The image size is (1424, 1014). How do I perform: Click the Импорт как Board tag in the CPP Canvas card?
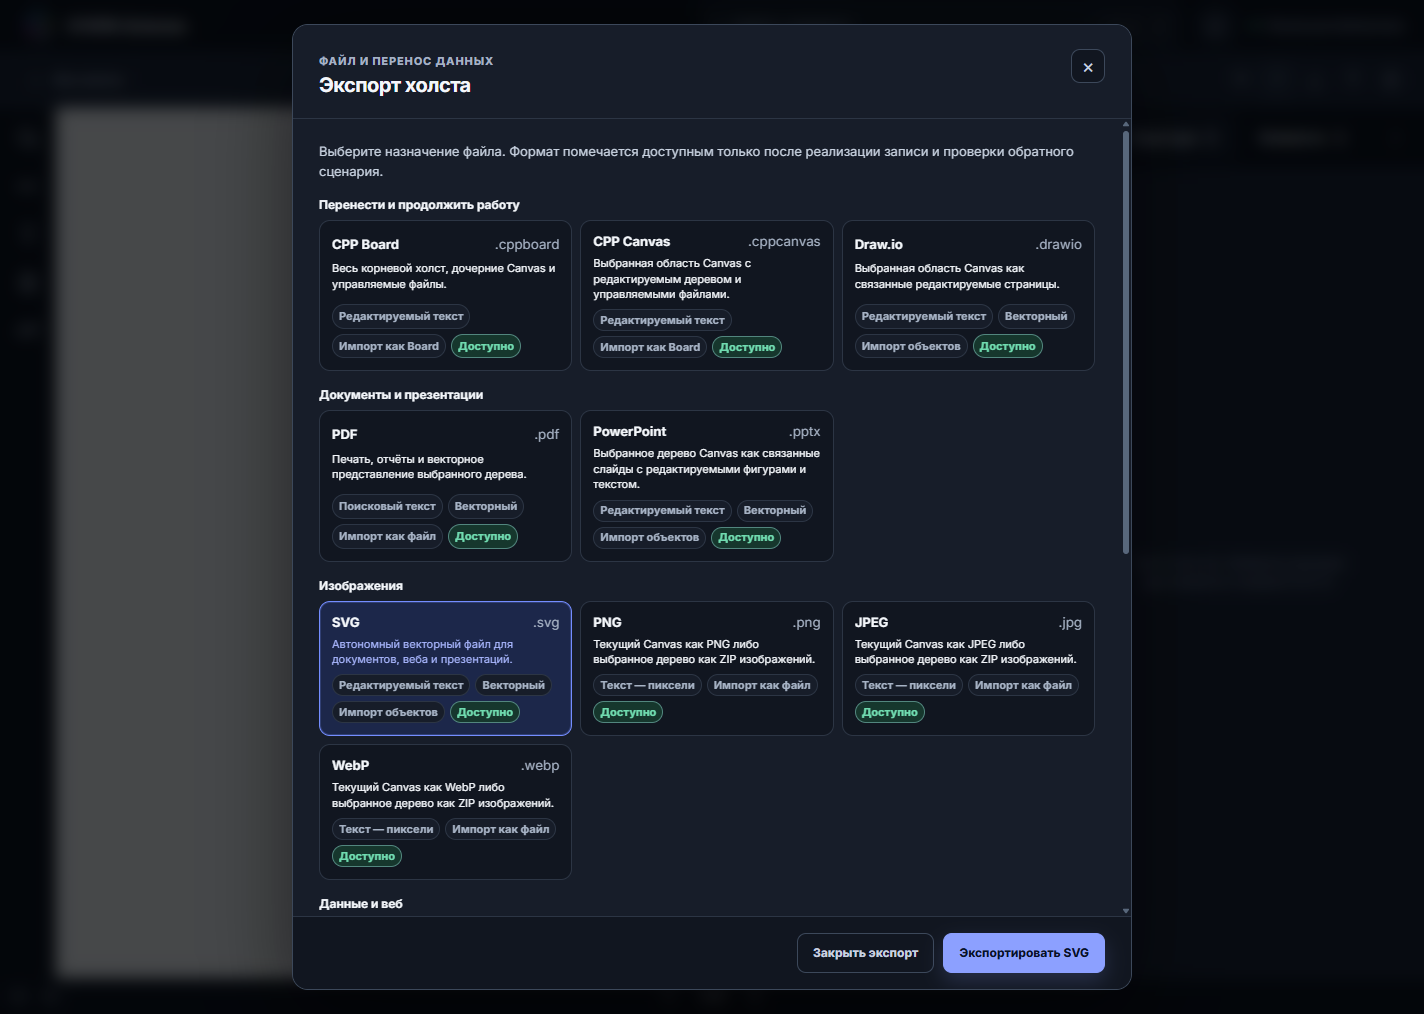click(x=650, y=347)
